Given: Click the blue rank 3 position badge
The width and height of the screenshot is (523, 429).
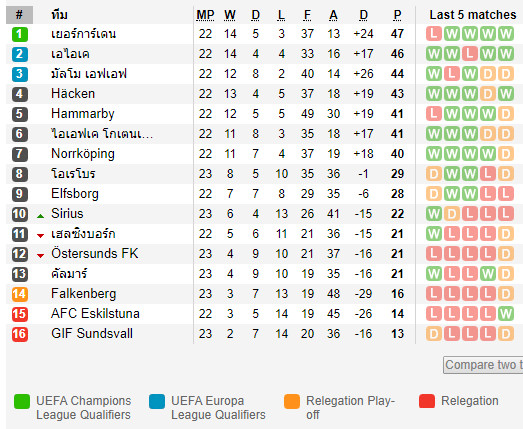Looking at the screenshot, I should [x=20, y=74].
